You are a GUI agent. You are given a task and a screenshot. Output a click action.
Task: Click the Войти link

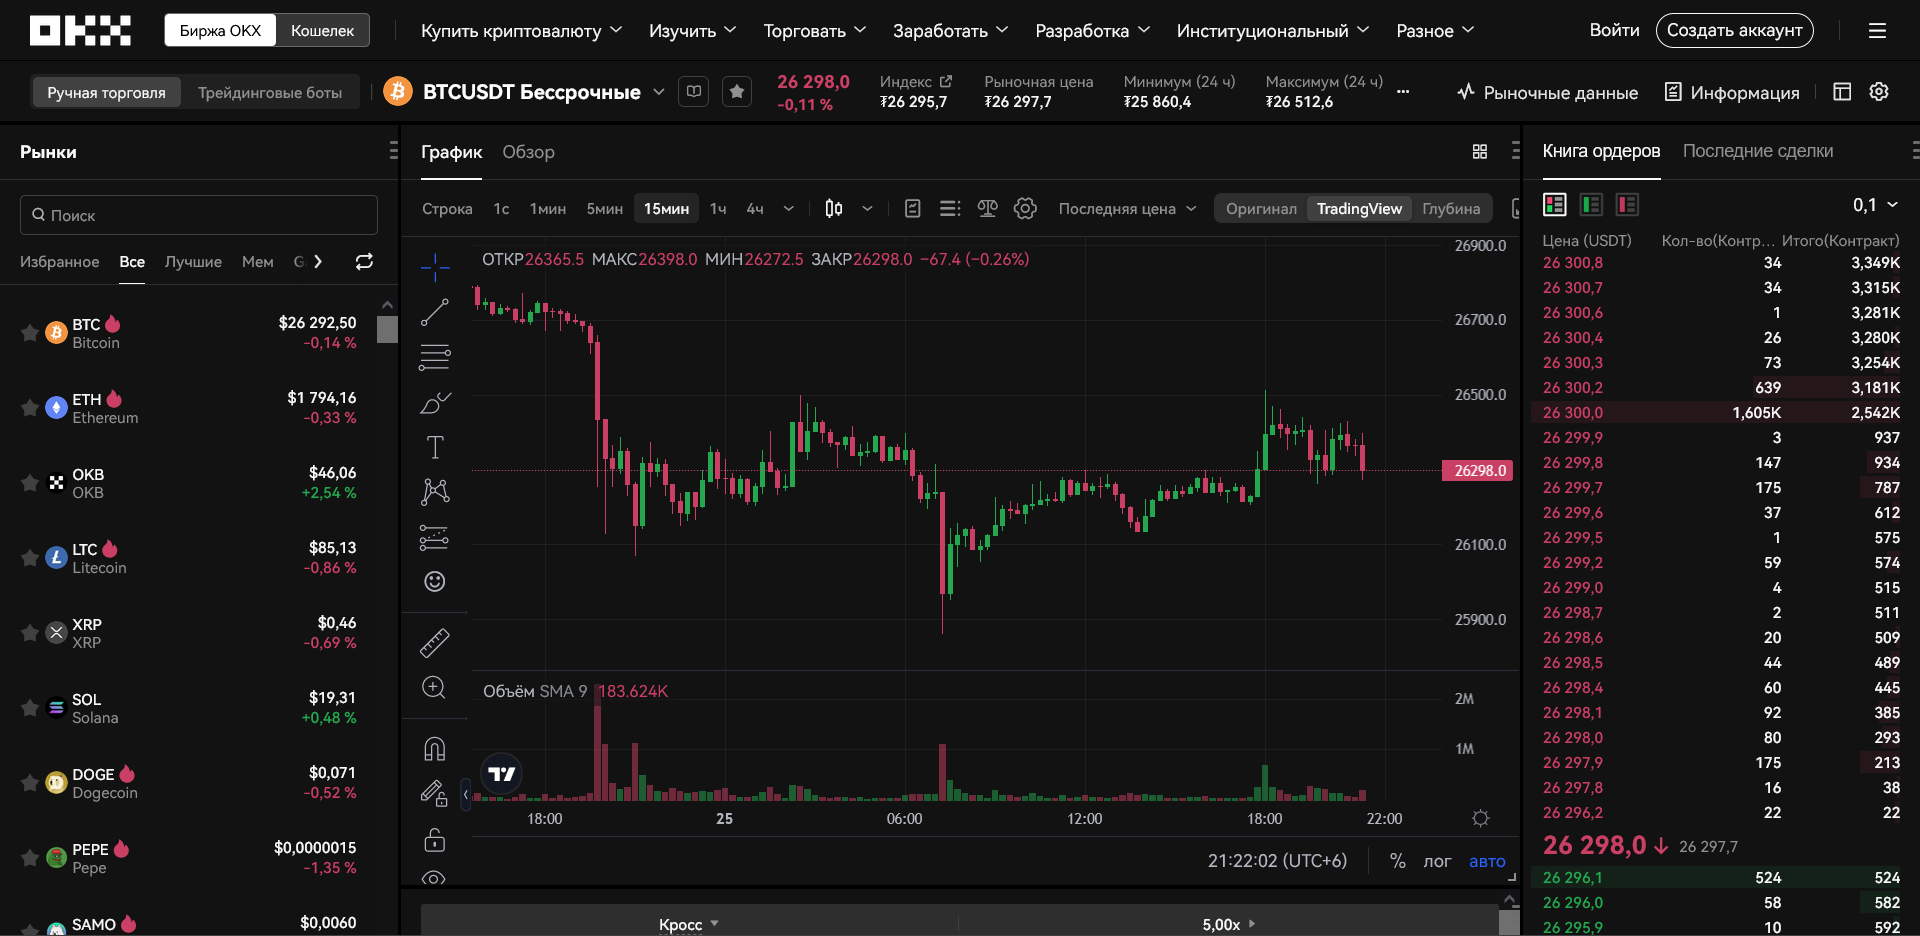[x=1614, y=30]
